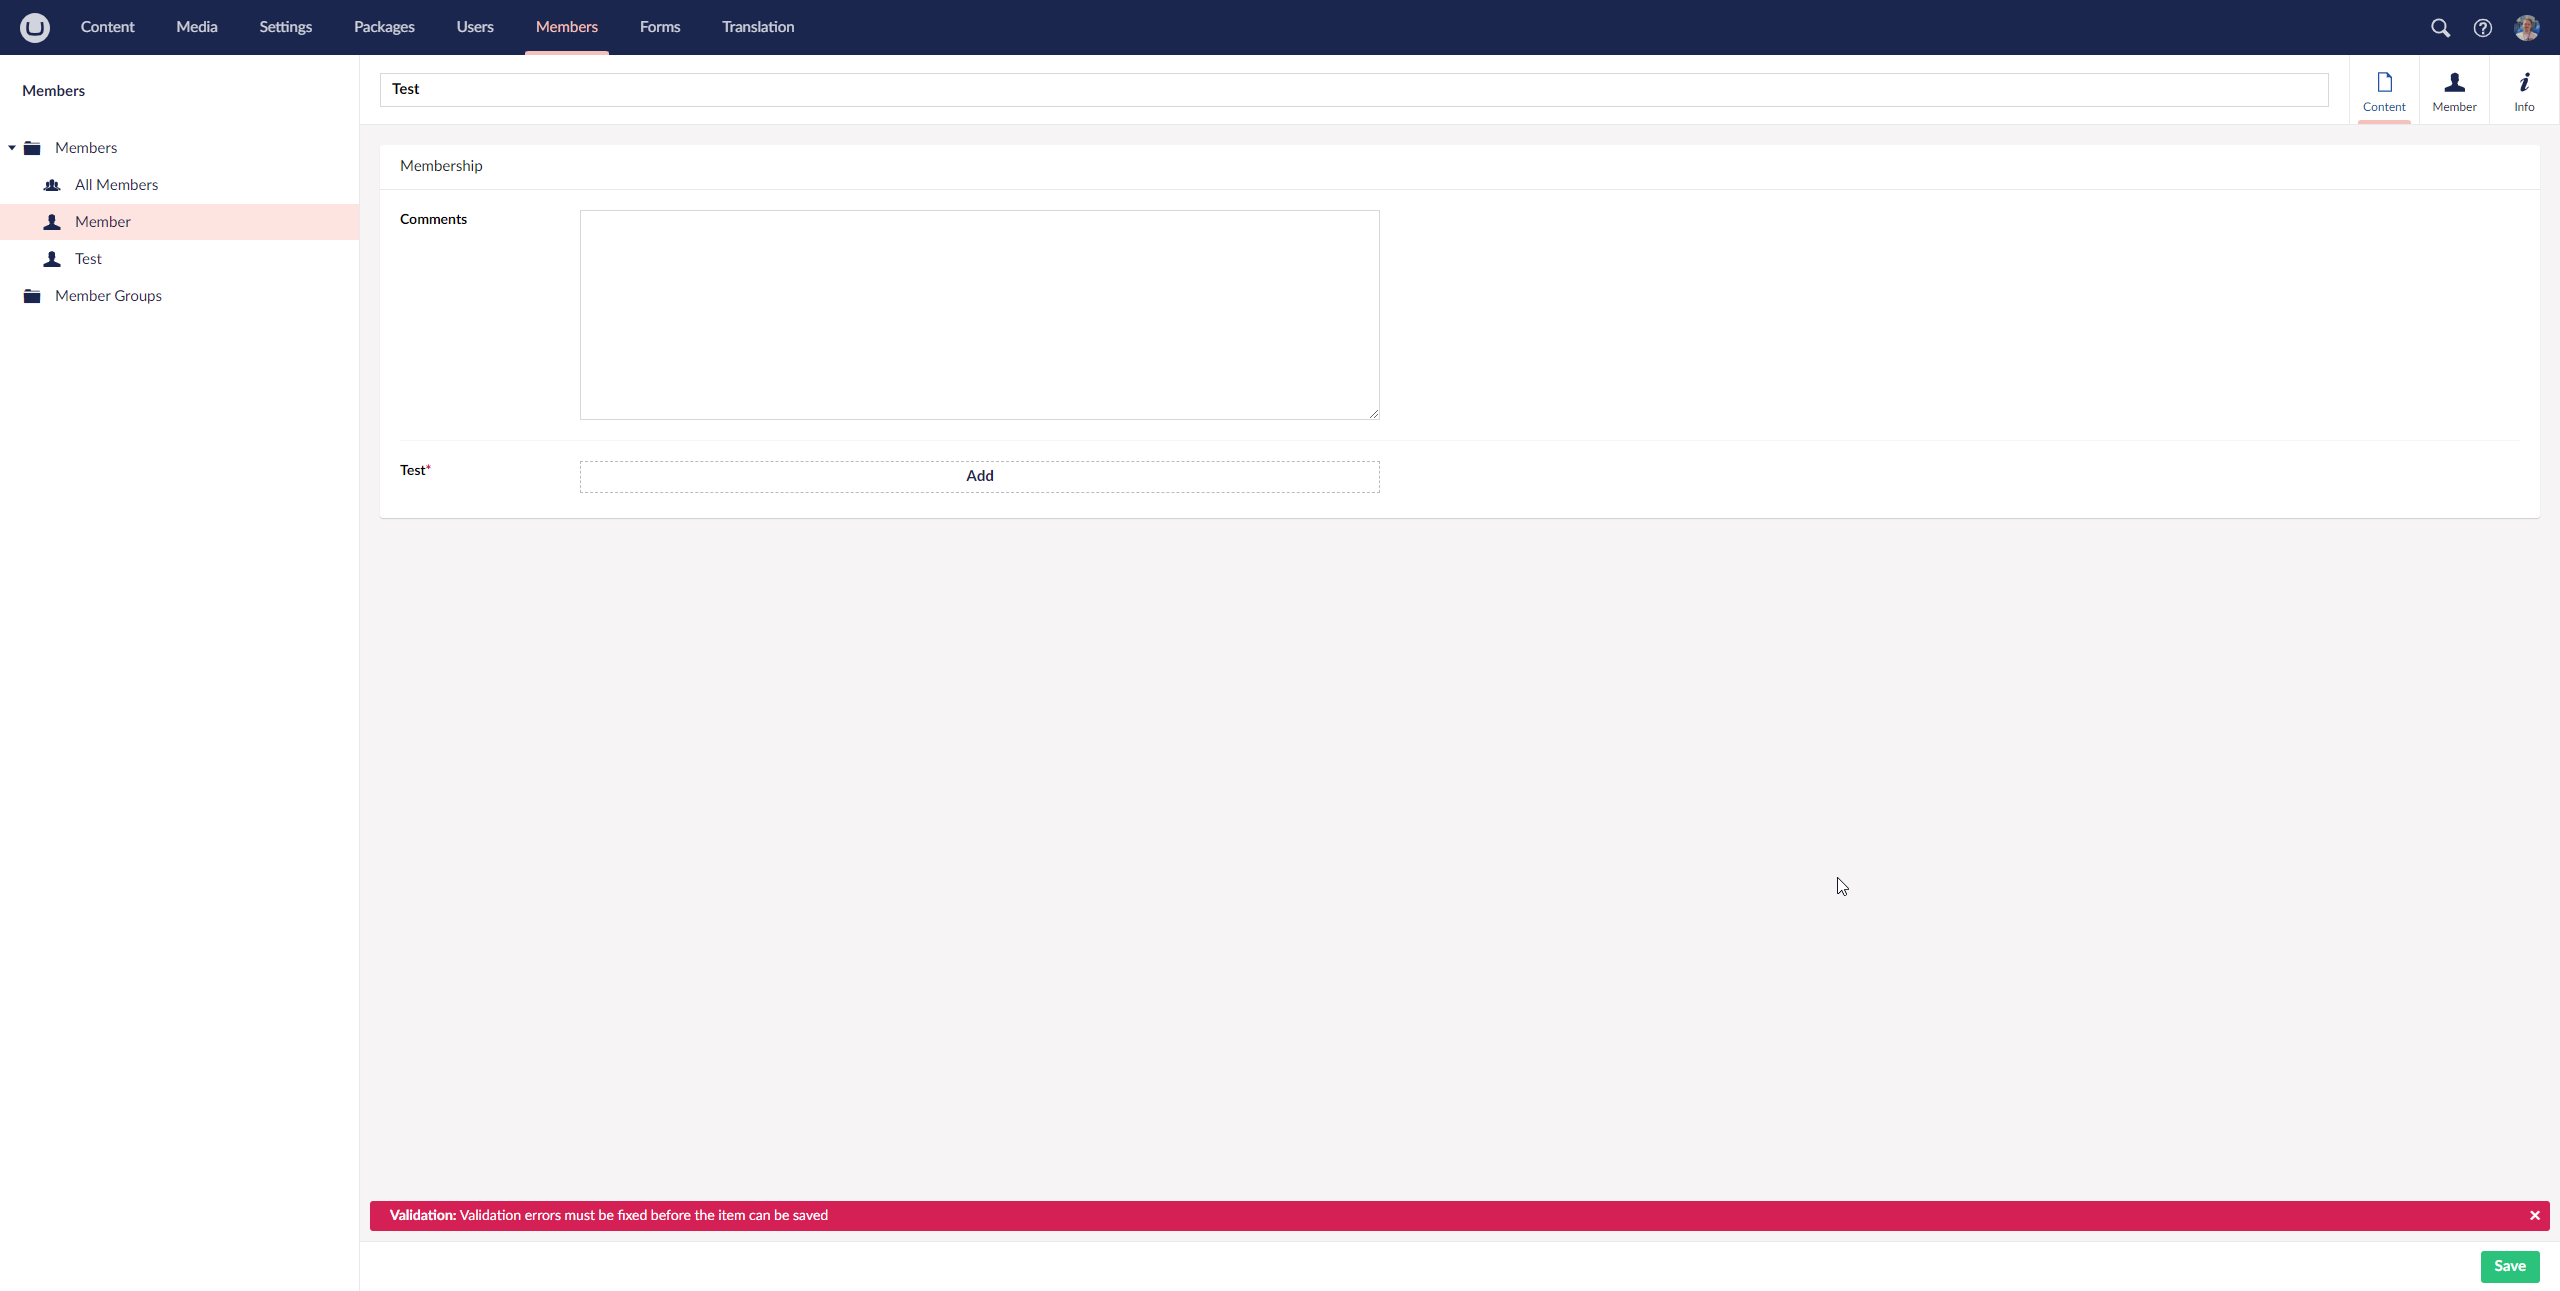2560x1291 pixels.
Task: Click the user avatar in top bar
Action: [2527, 27]
